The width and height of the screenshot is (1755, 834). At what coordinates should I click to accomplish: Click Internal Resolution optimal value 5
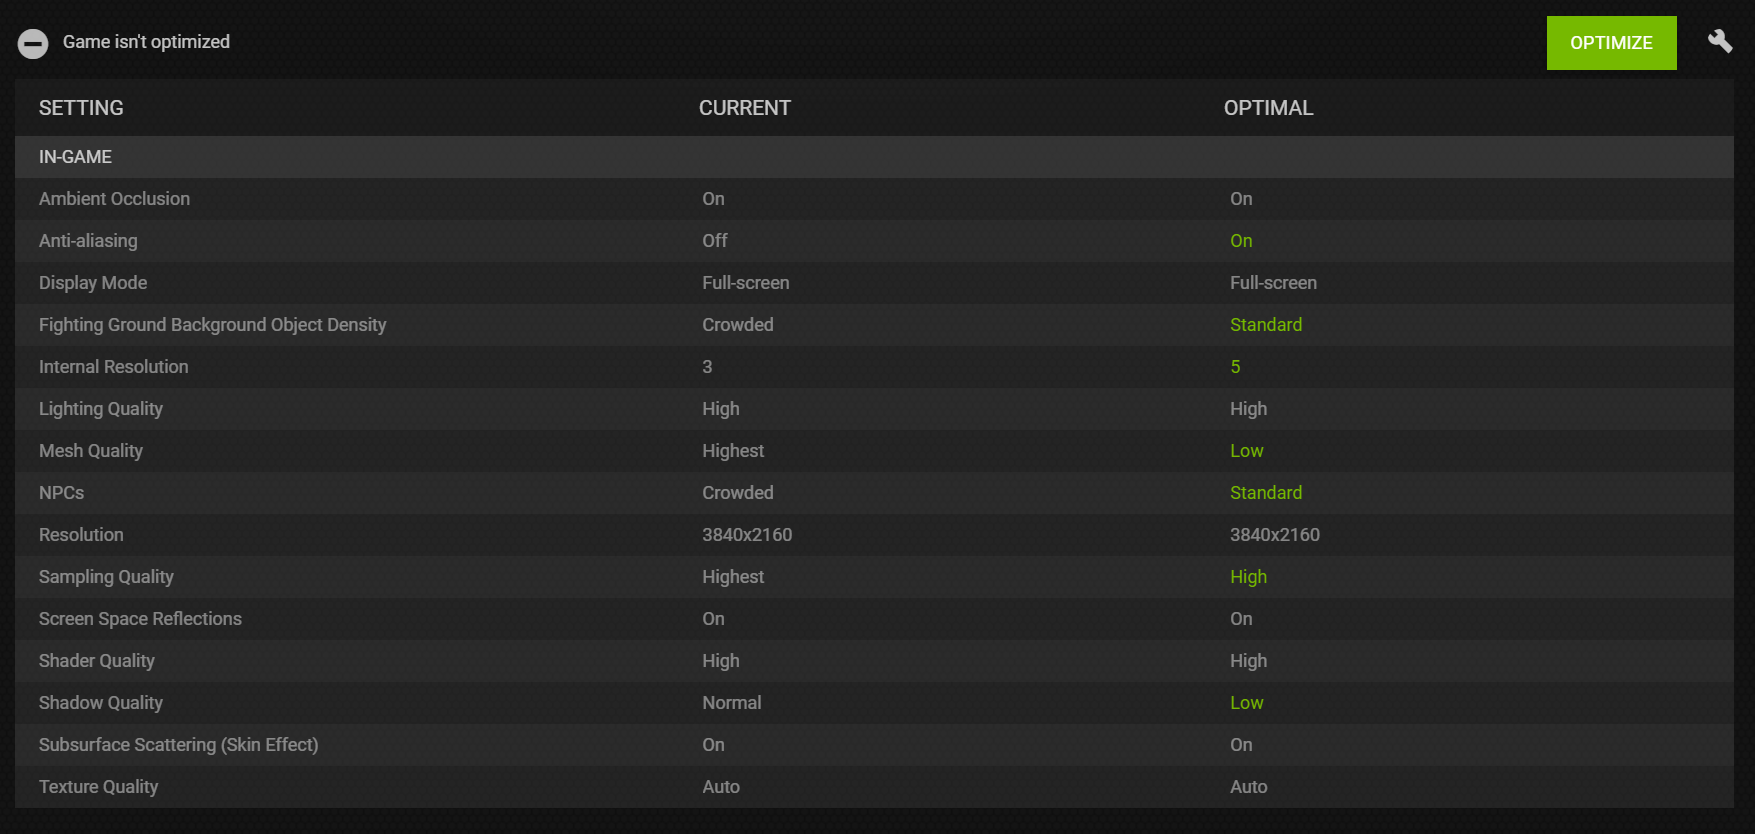(x=1235, y=367)
